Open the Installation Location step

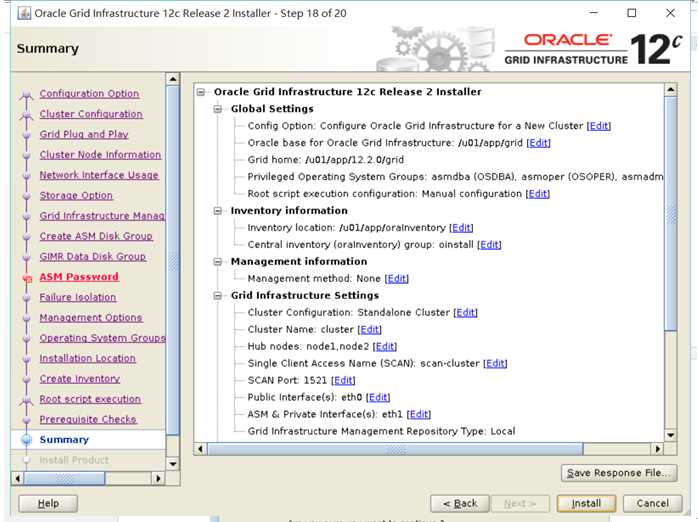87,359
